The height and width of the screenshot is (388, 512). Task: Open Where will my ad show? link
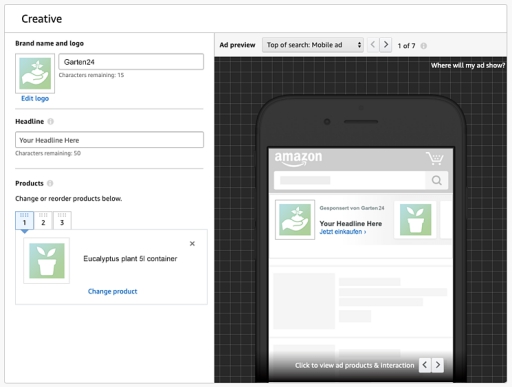[468, 65]
